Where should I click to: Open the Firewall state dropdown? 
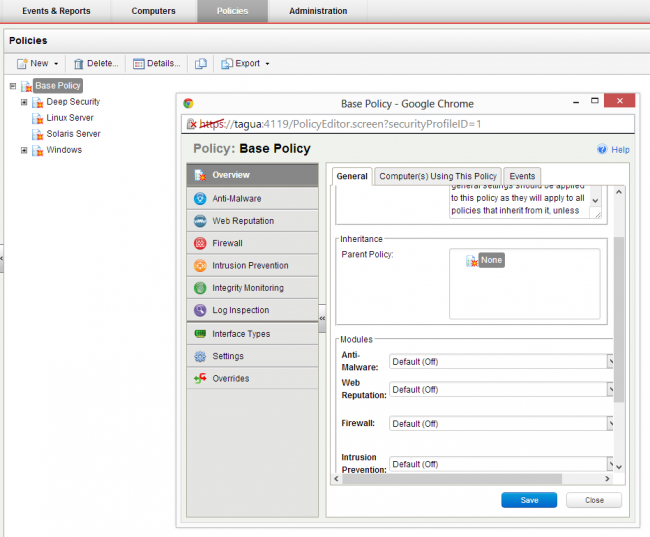pos(609,424)
